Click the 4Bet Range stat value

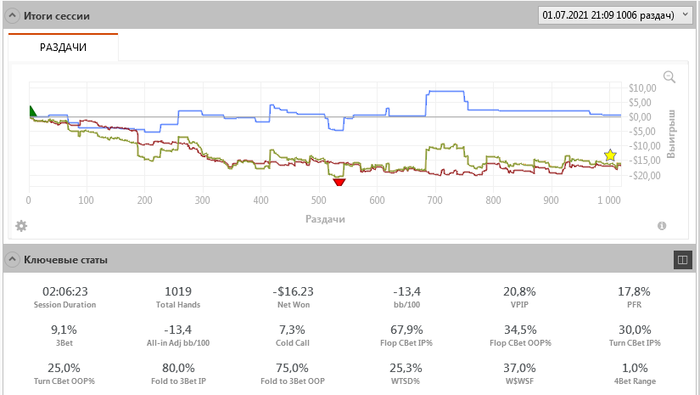click(x=634, y=368)
